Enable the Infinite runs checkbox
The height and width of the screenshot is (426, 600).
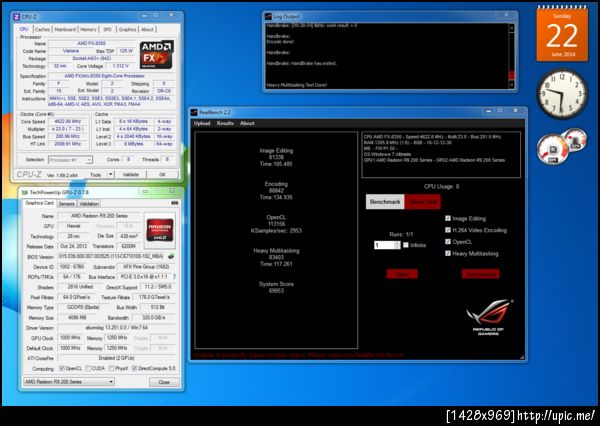(x=406, y=245)
